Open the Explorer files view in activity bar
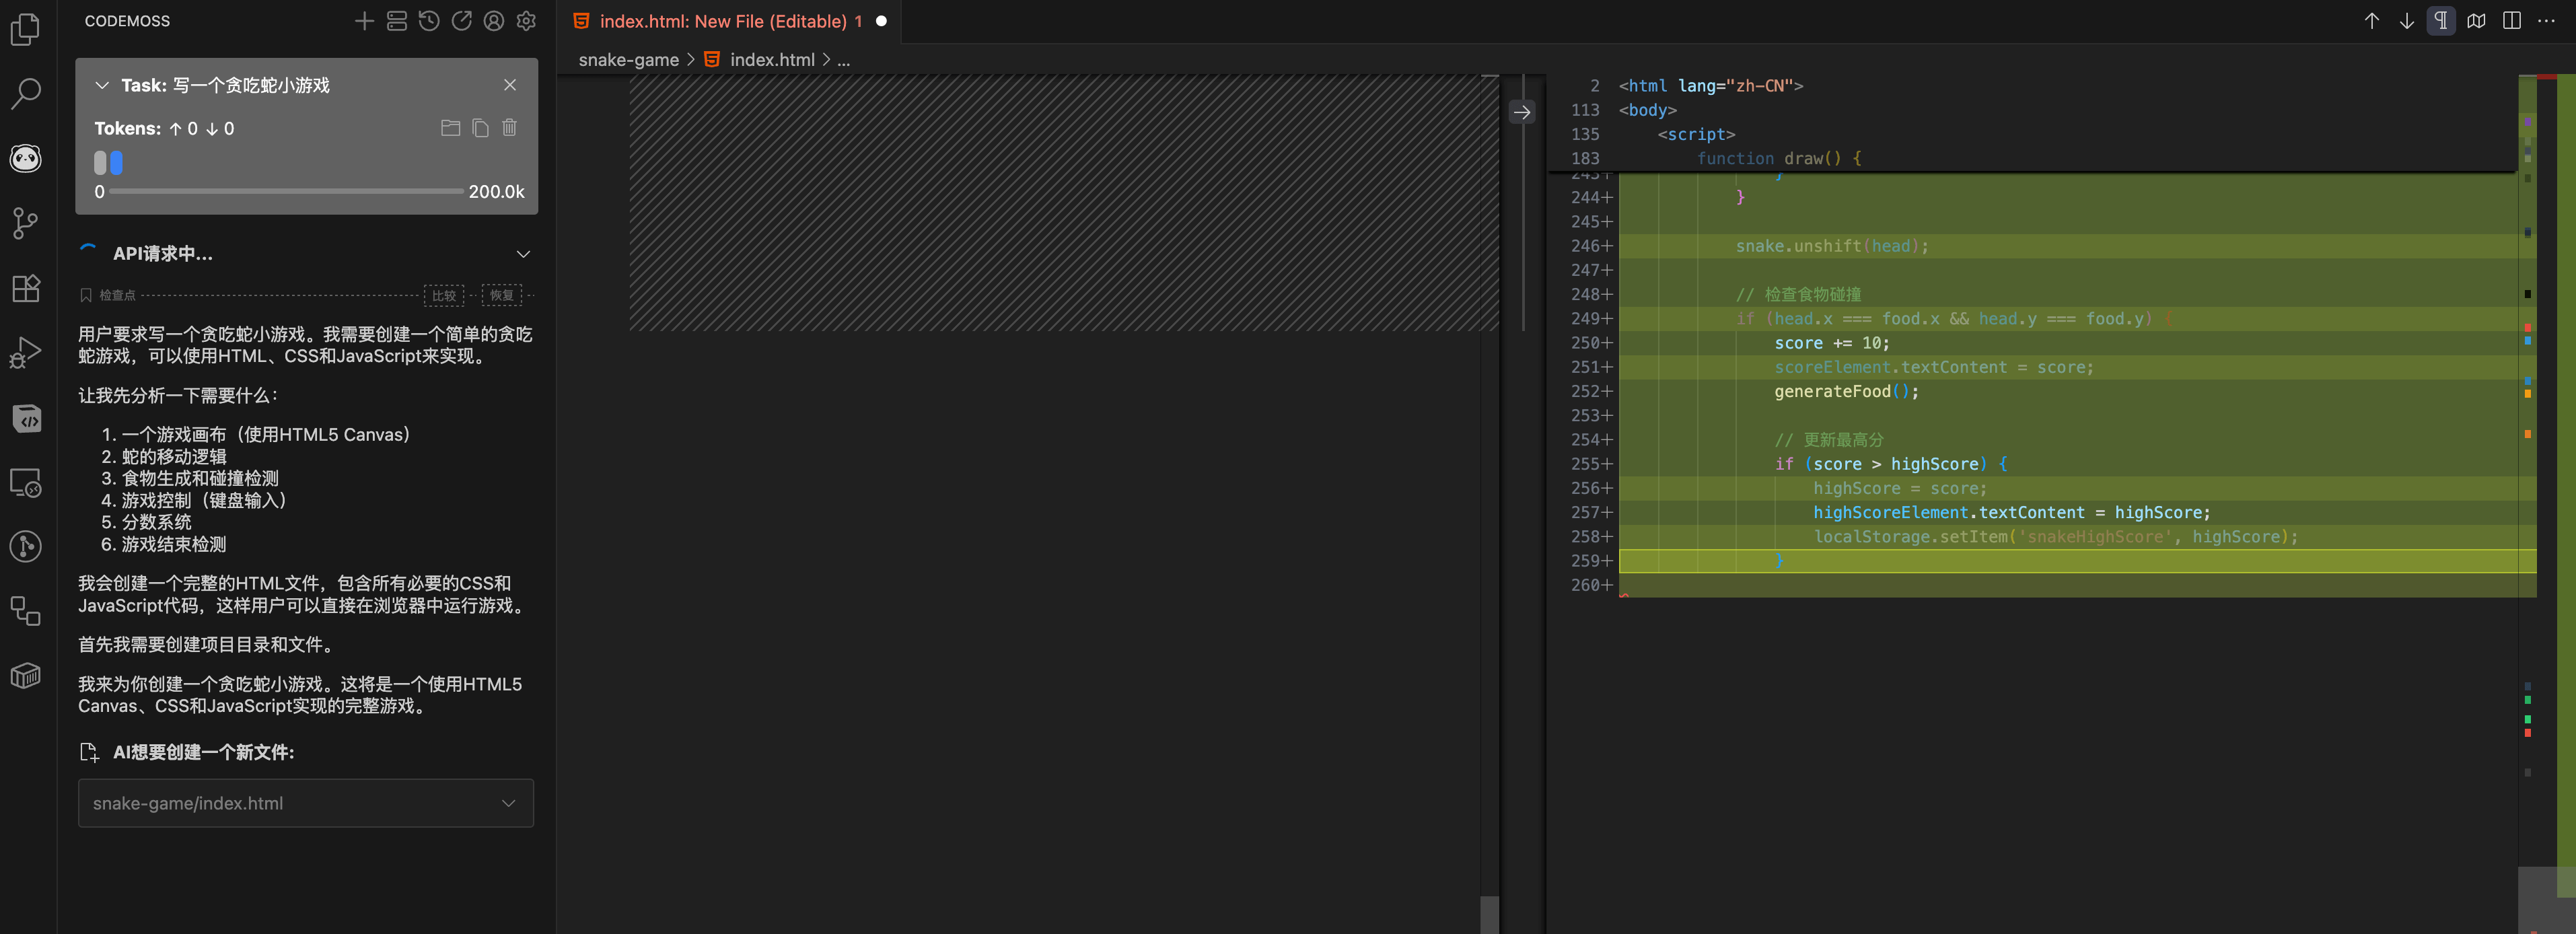 25,29
